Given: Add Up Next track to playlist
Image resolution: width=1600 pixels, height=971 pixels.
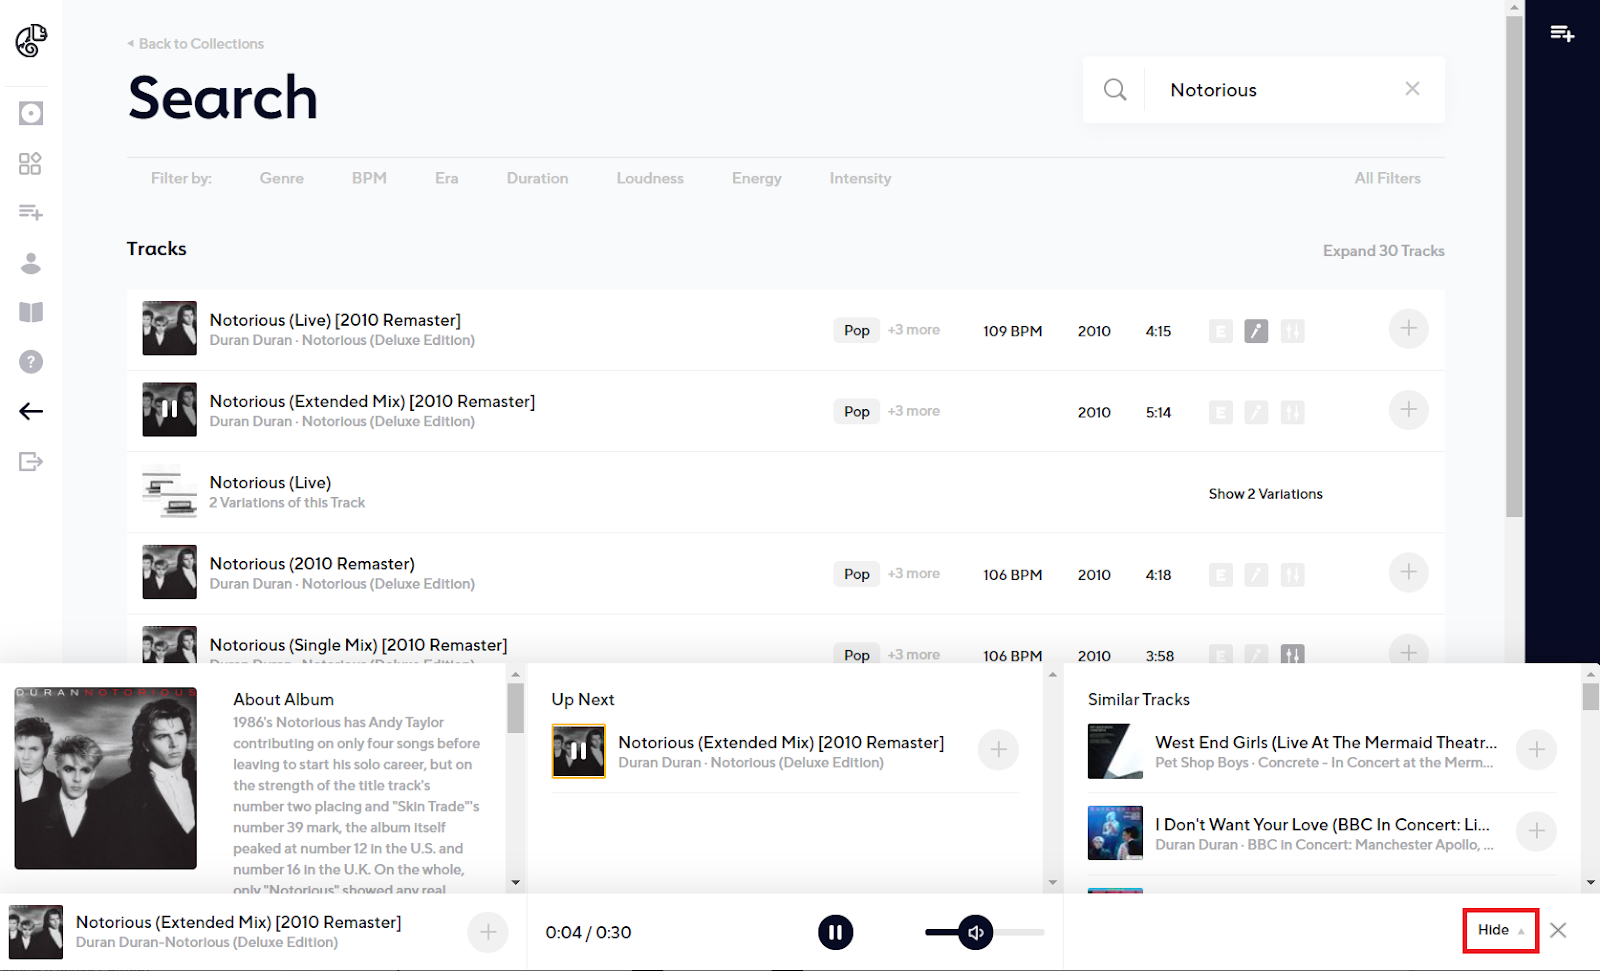Looking at the screenshot, I should (x=998, y=750).
